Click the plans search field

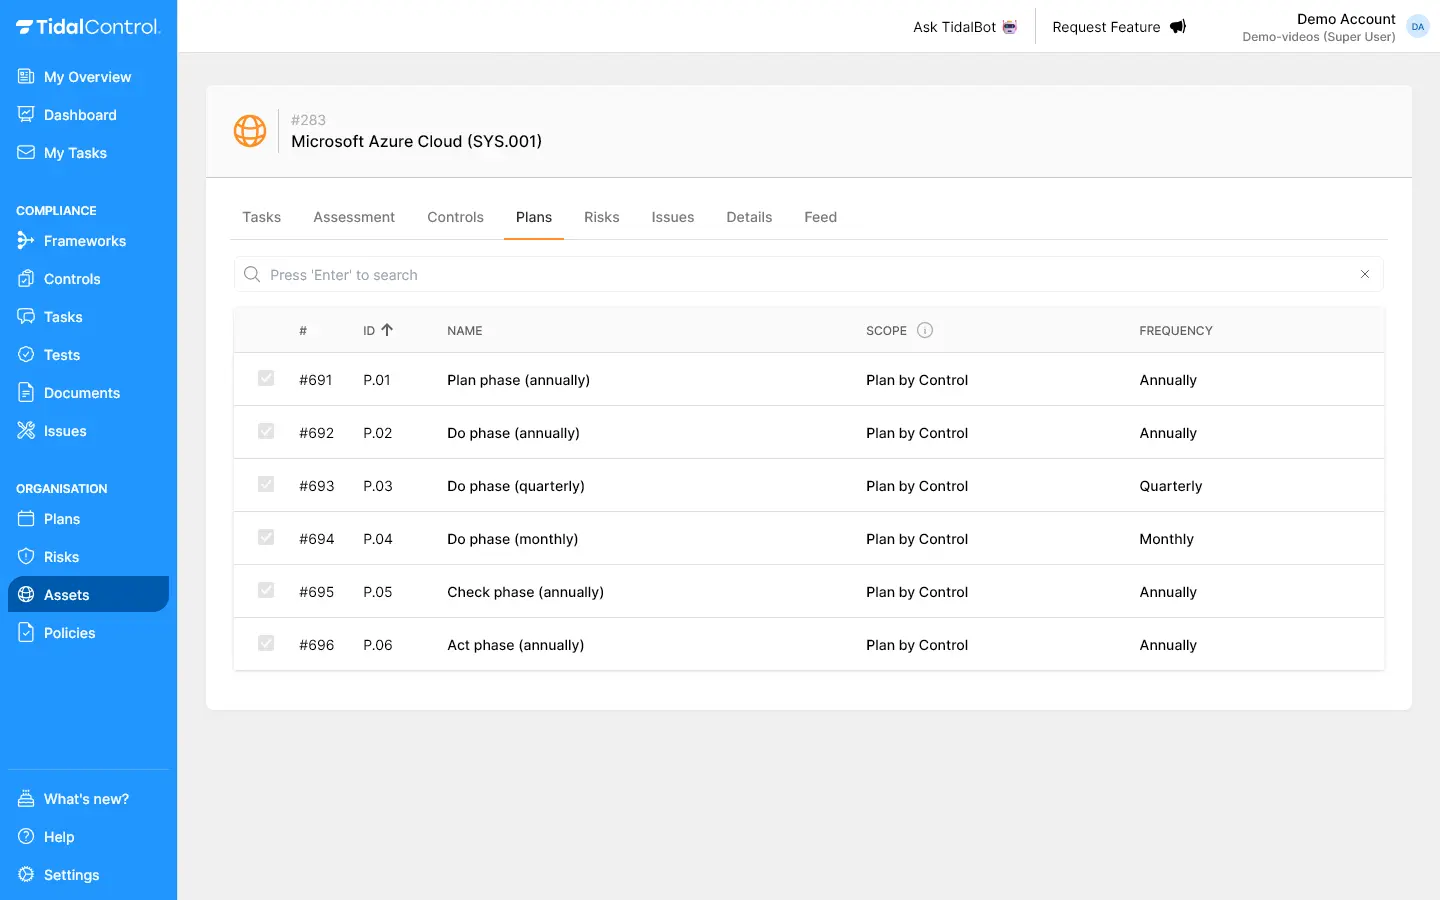point(800,275)
